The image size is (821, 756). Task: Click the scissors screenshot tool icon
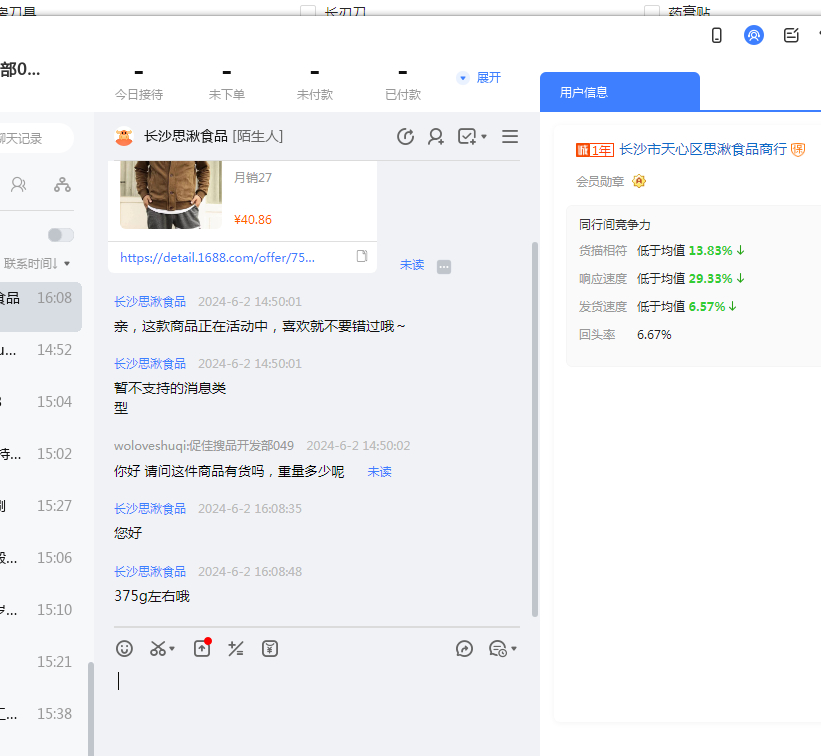(x=157, y=648)
